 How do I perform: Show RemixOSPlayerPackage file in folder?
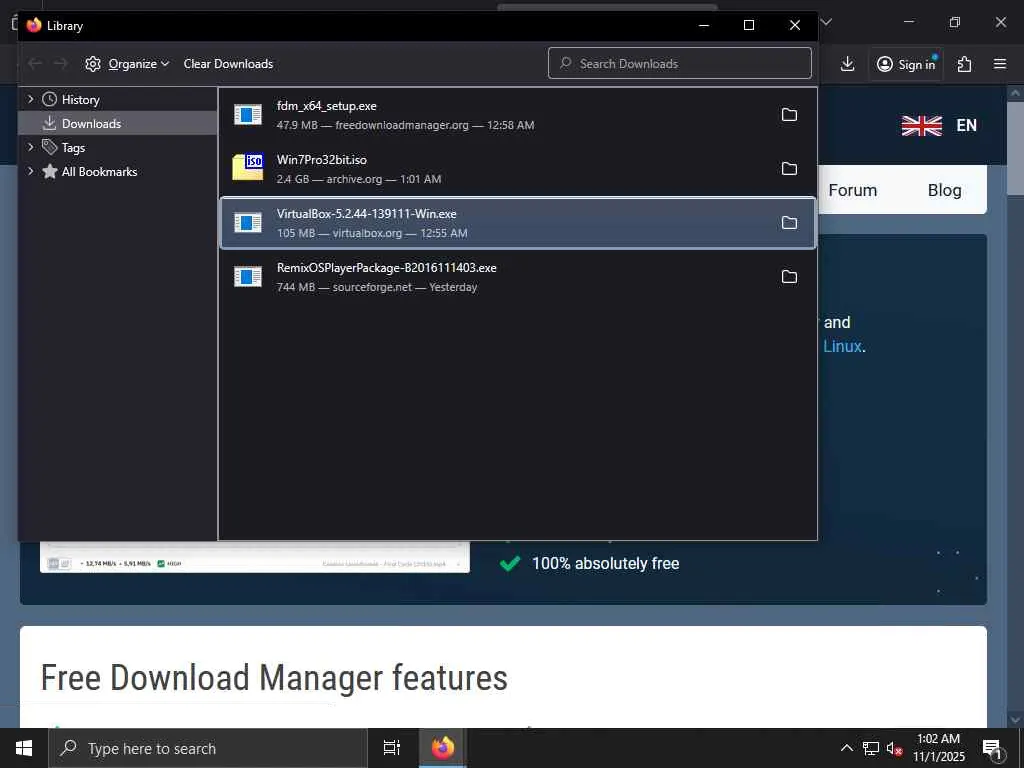(789, 277)
